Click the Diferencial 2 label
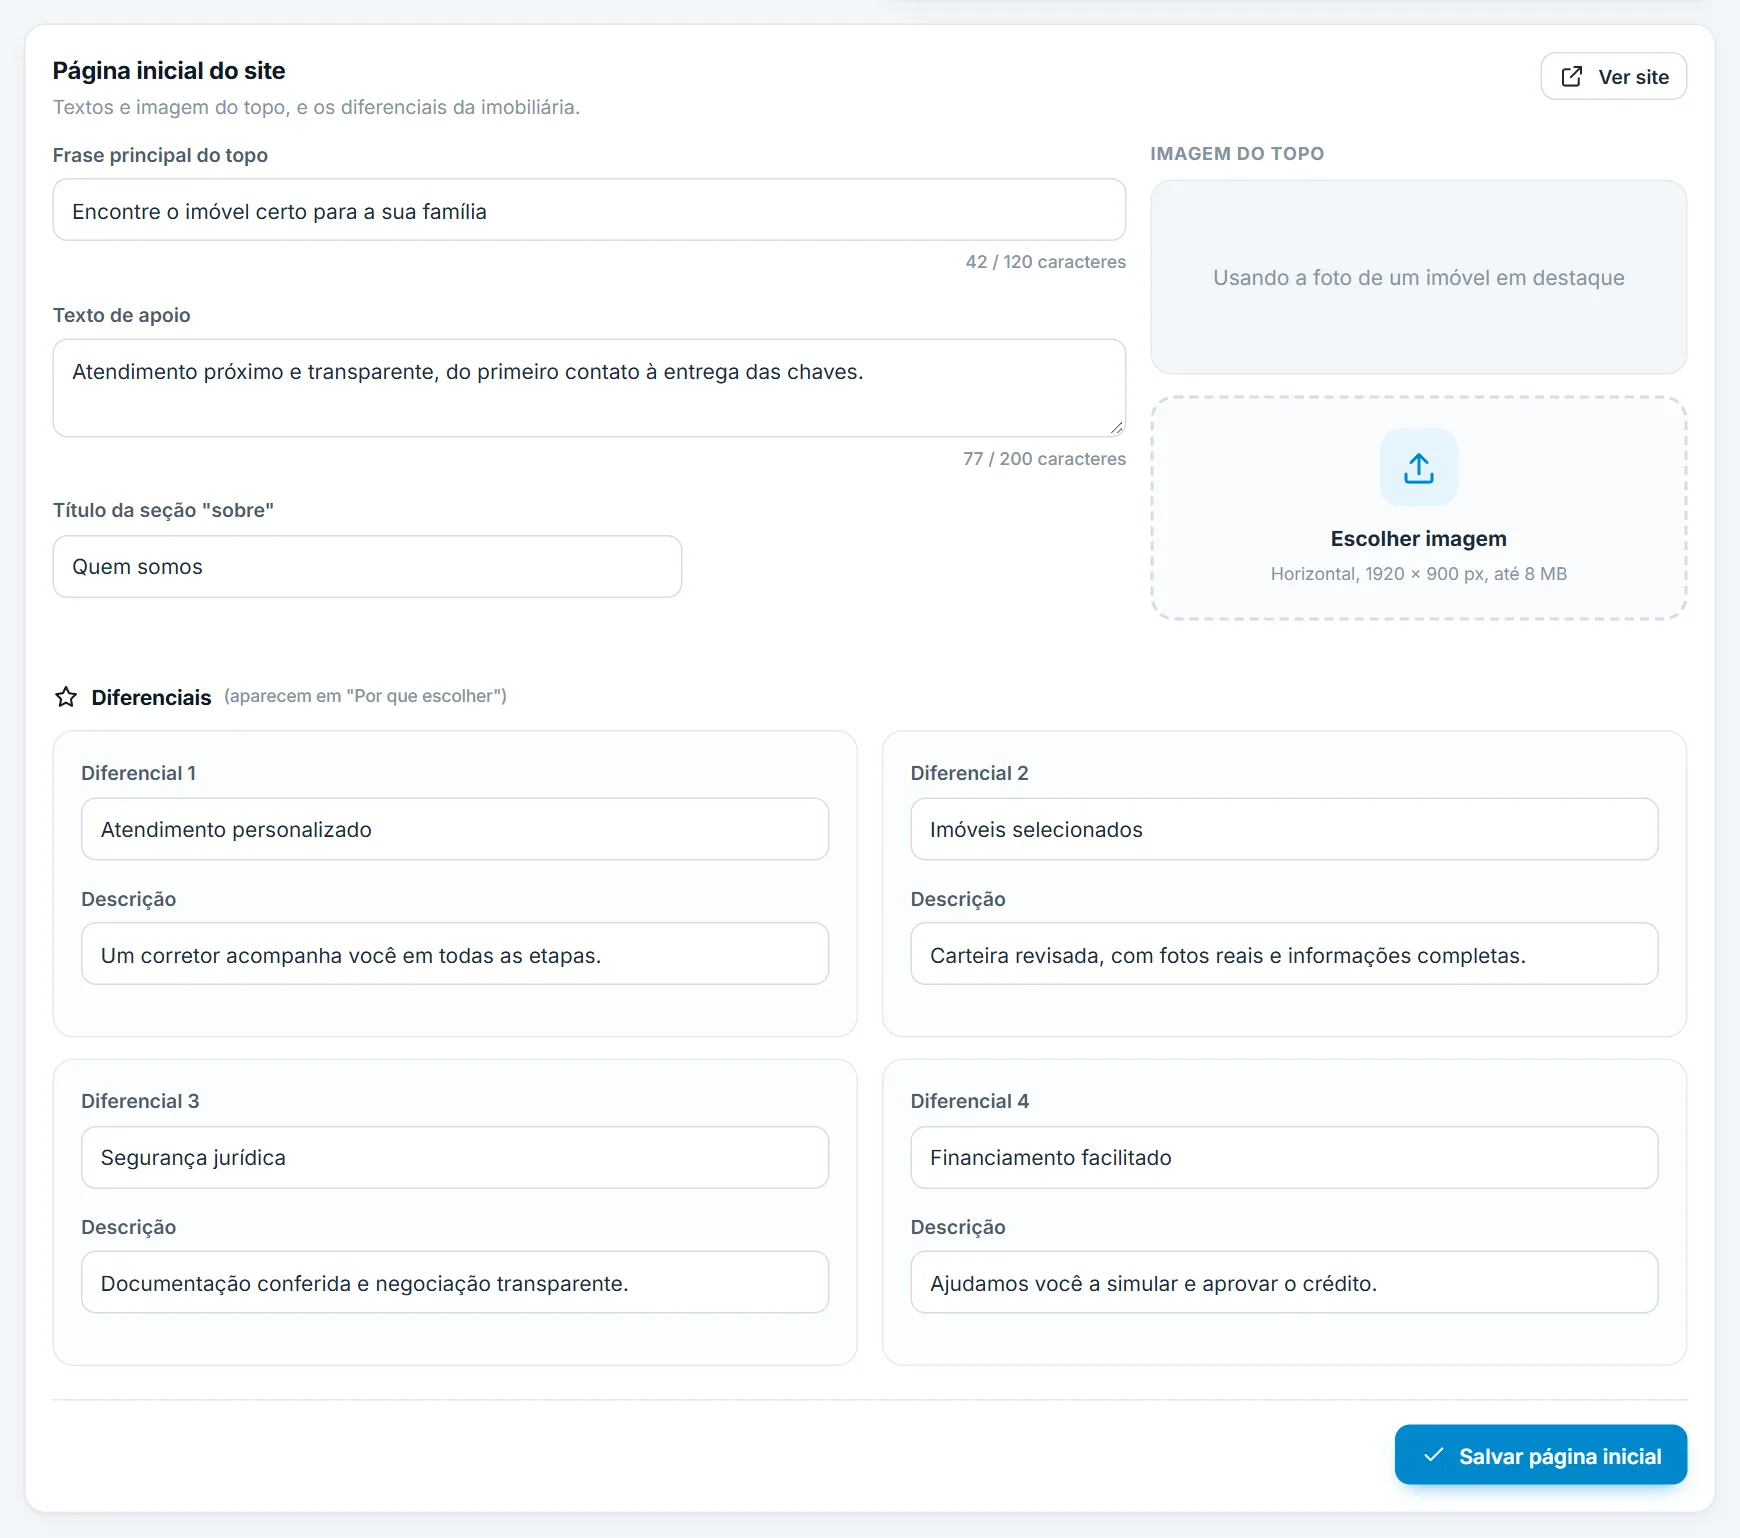This screenshot has width=1740, height=1538. (969, 773)
